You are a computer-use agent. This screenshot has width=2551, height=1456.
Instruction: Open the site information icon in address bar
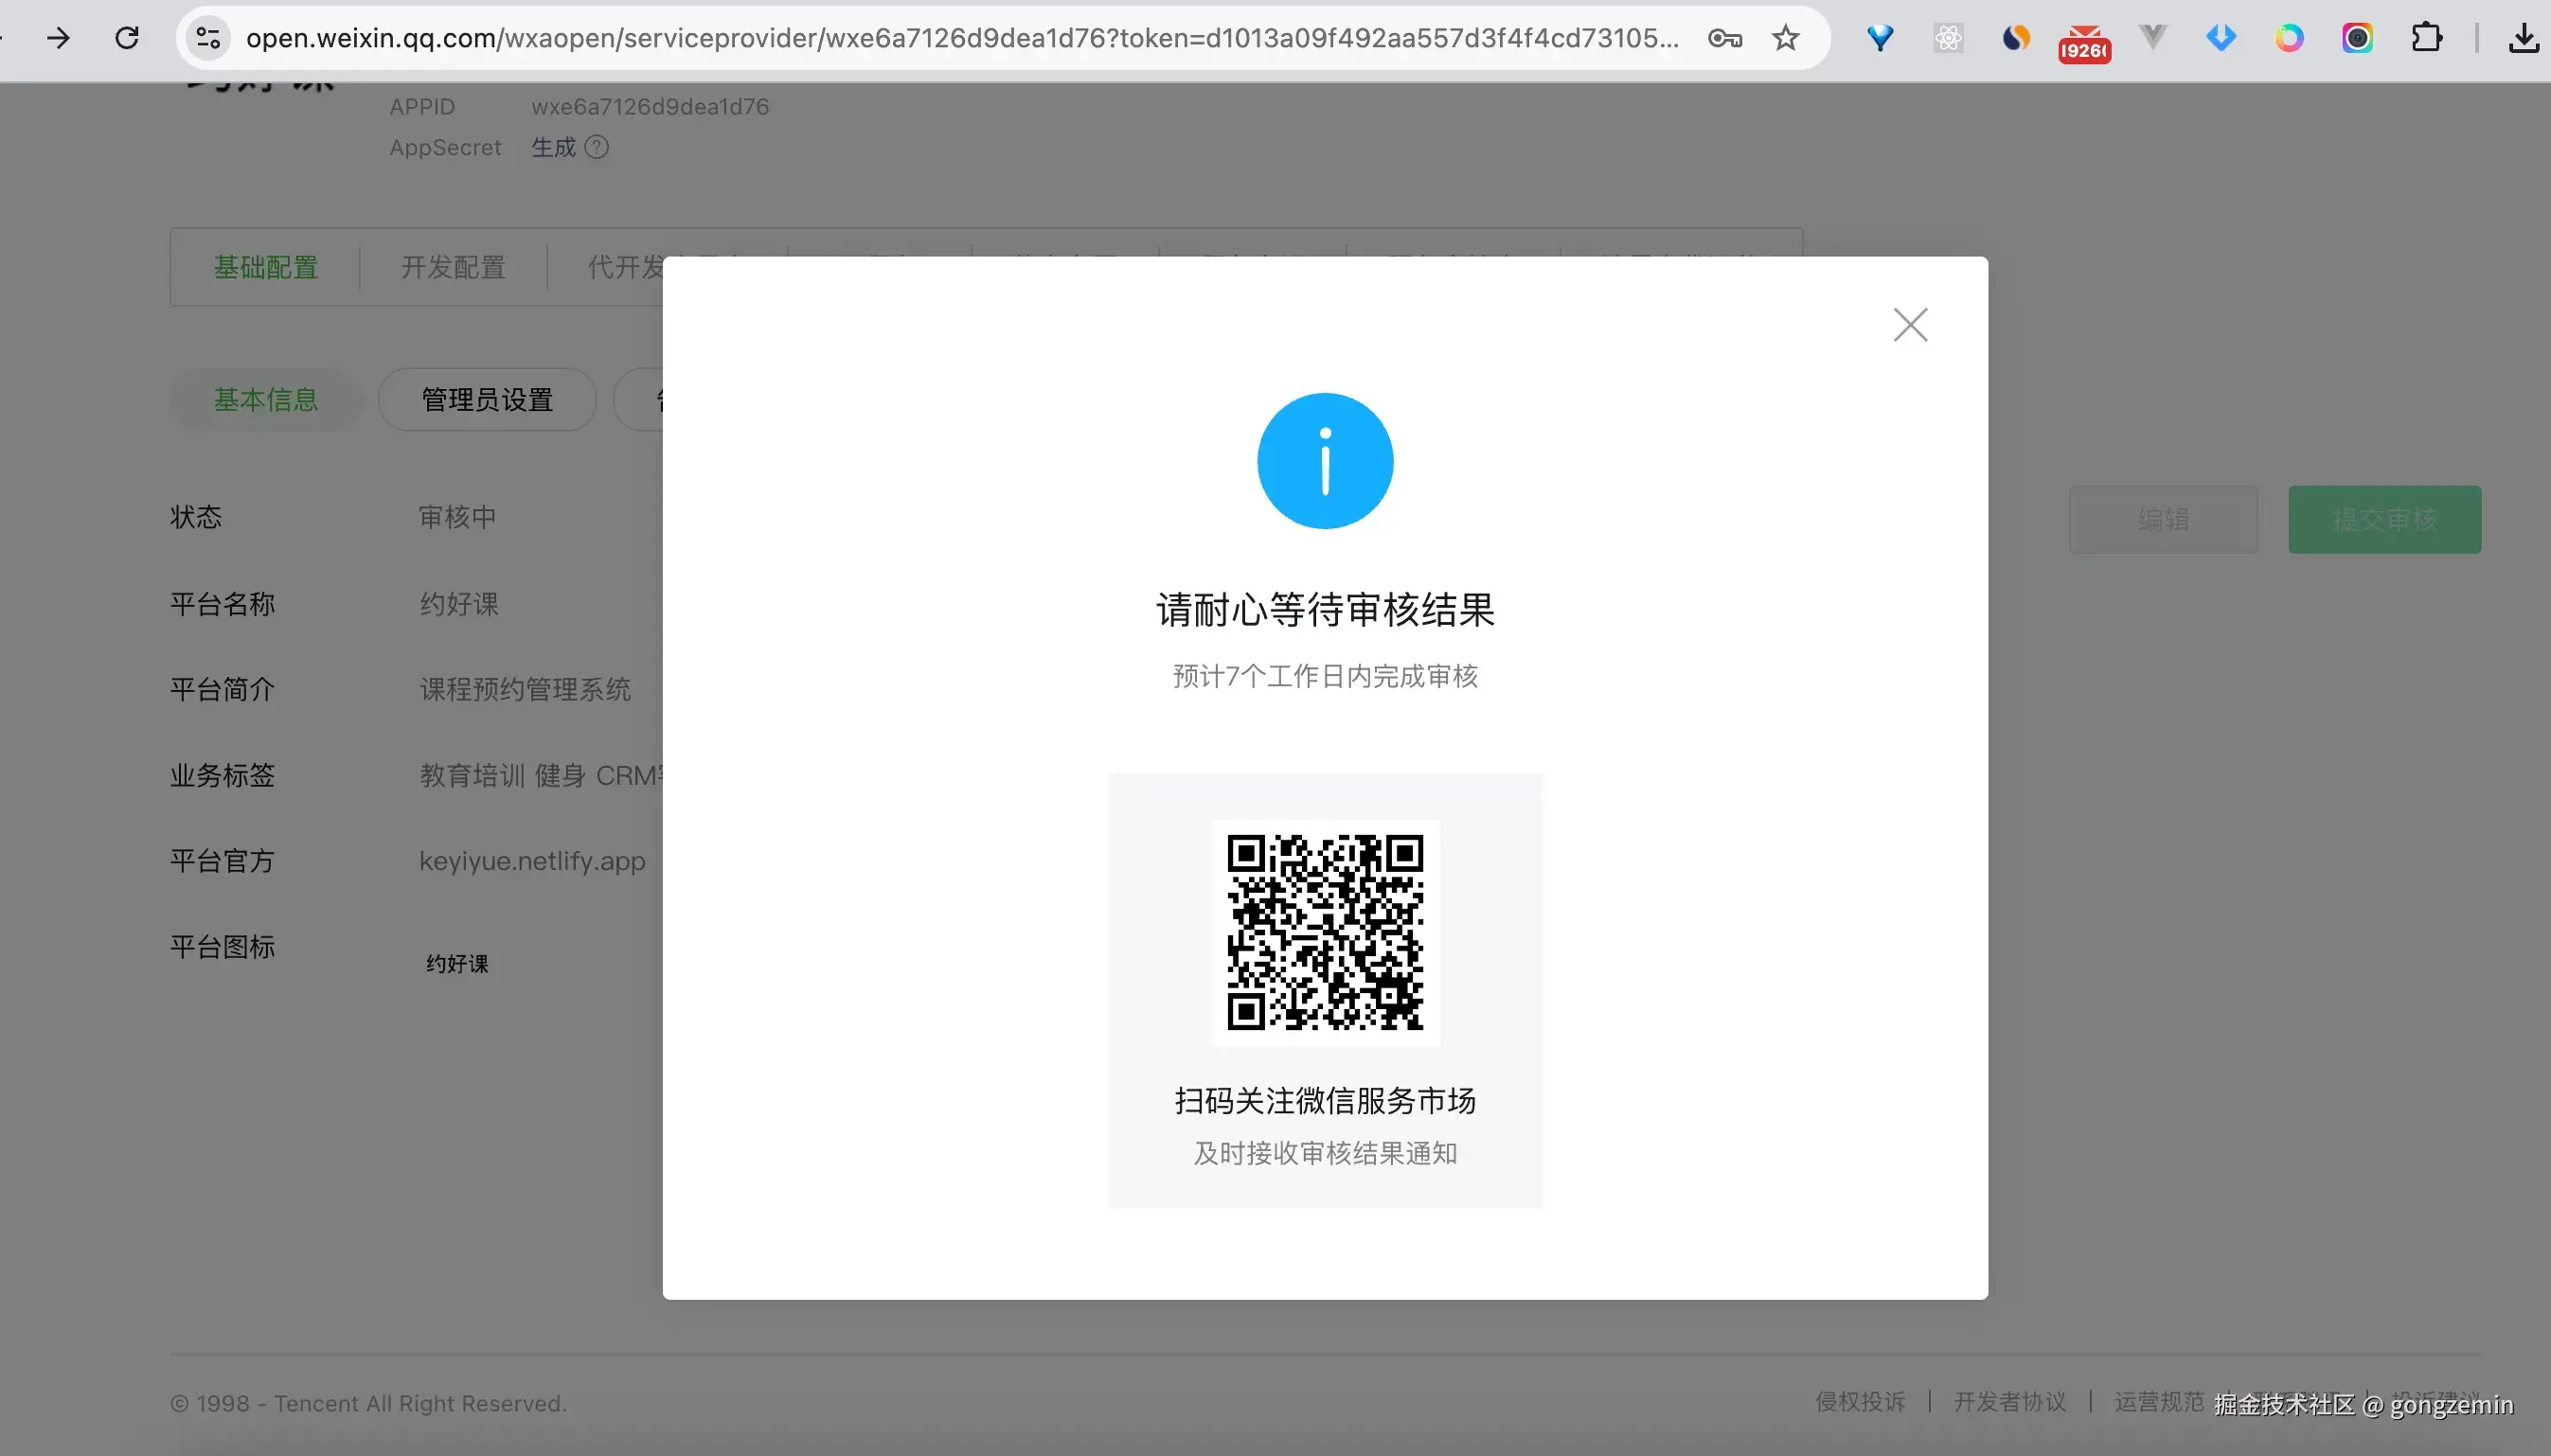tap(208, 38)
